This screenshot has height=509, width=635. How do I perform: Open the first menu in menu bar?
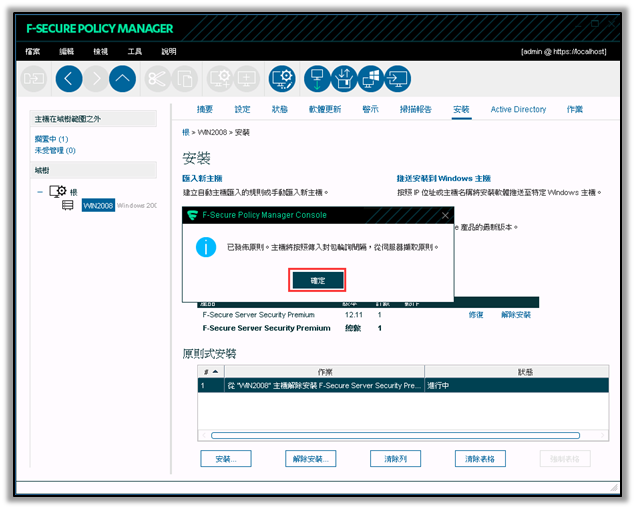tap(33, 51)
